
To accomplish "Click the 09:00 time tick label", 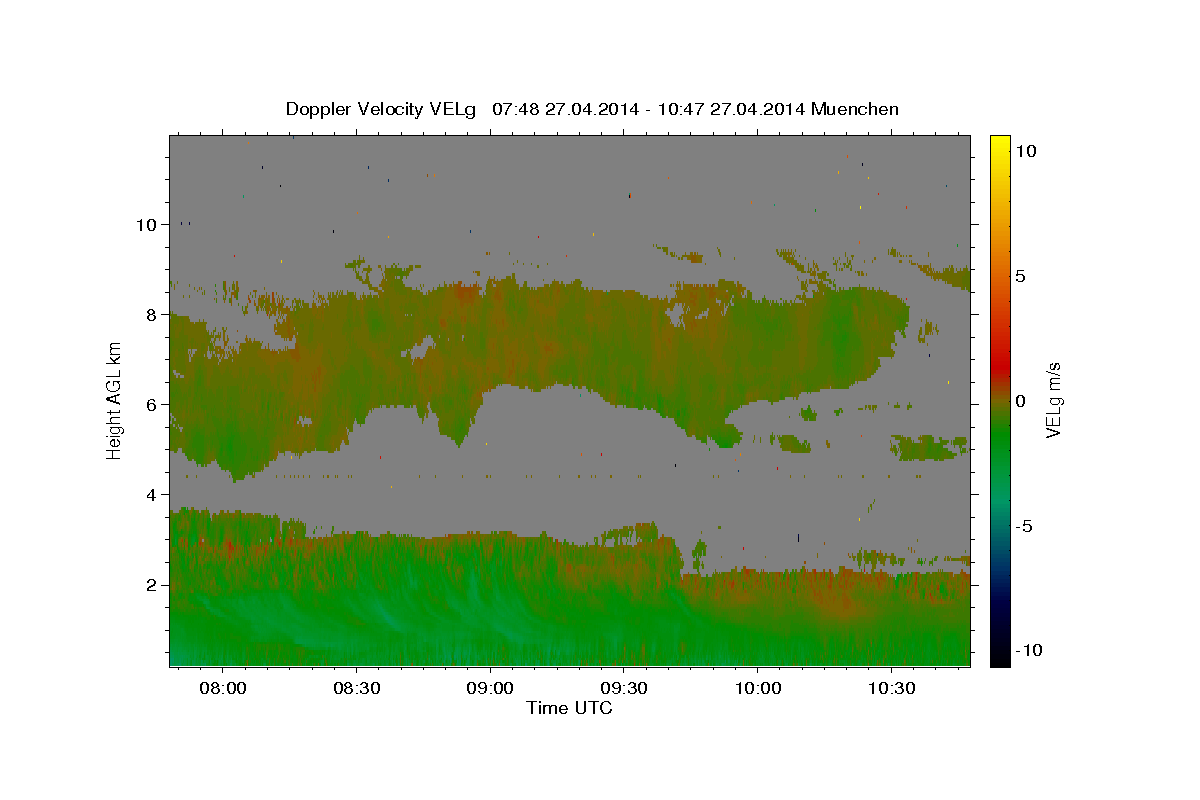I will (x=490, y=689).
